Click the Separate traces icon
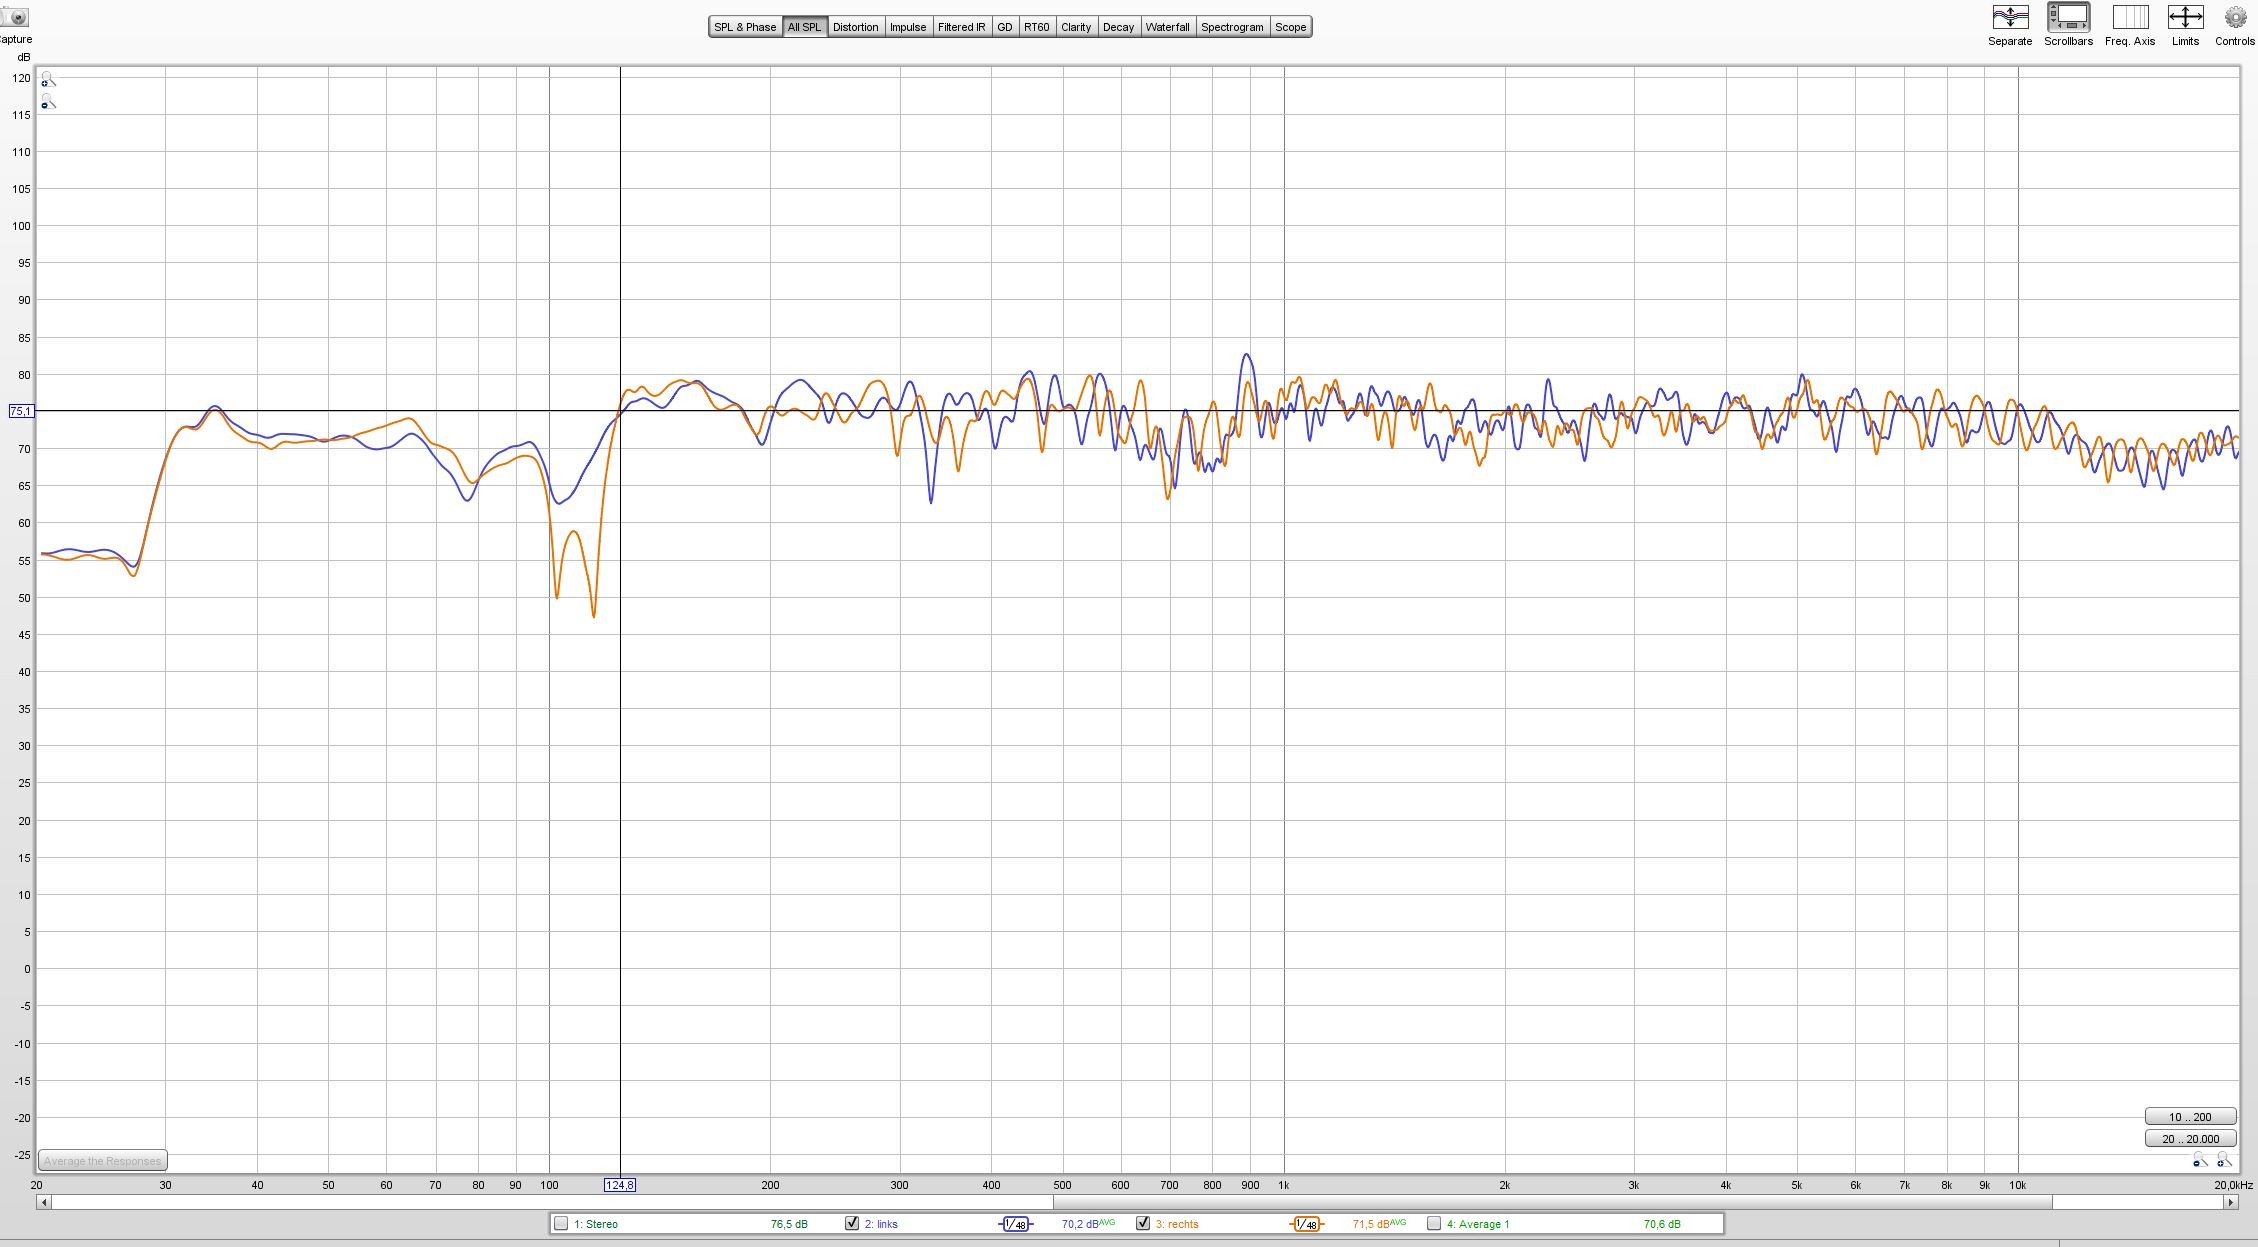2258x1247 pixels. click(x=2009, y=18)
